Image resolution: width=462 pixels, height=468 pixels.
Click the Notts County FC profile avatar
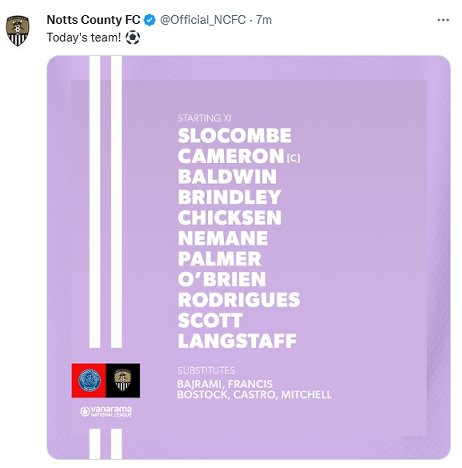click(18, 31)
